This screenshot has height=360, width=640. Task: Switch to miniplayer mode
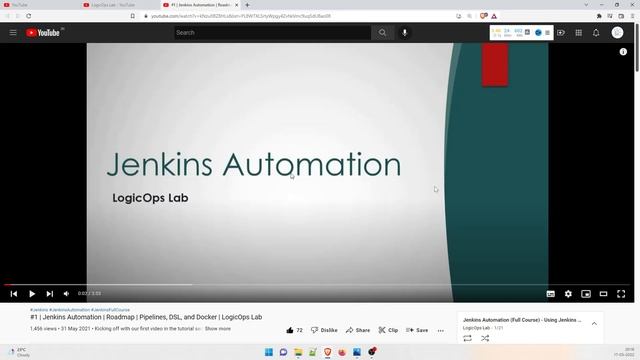pos(586,294)
